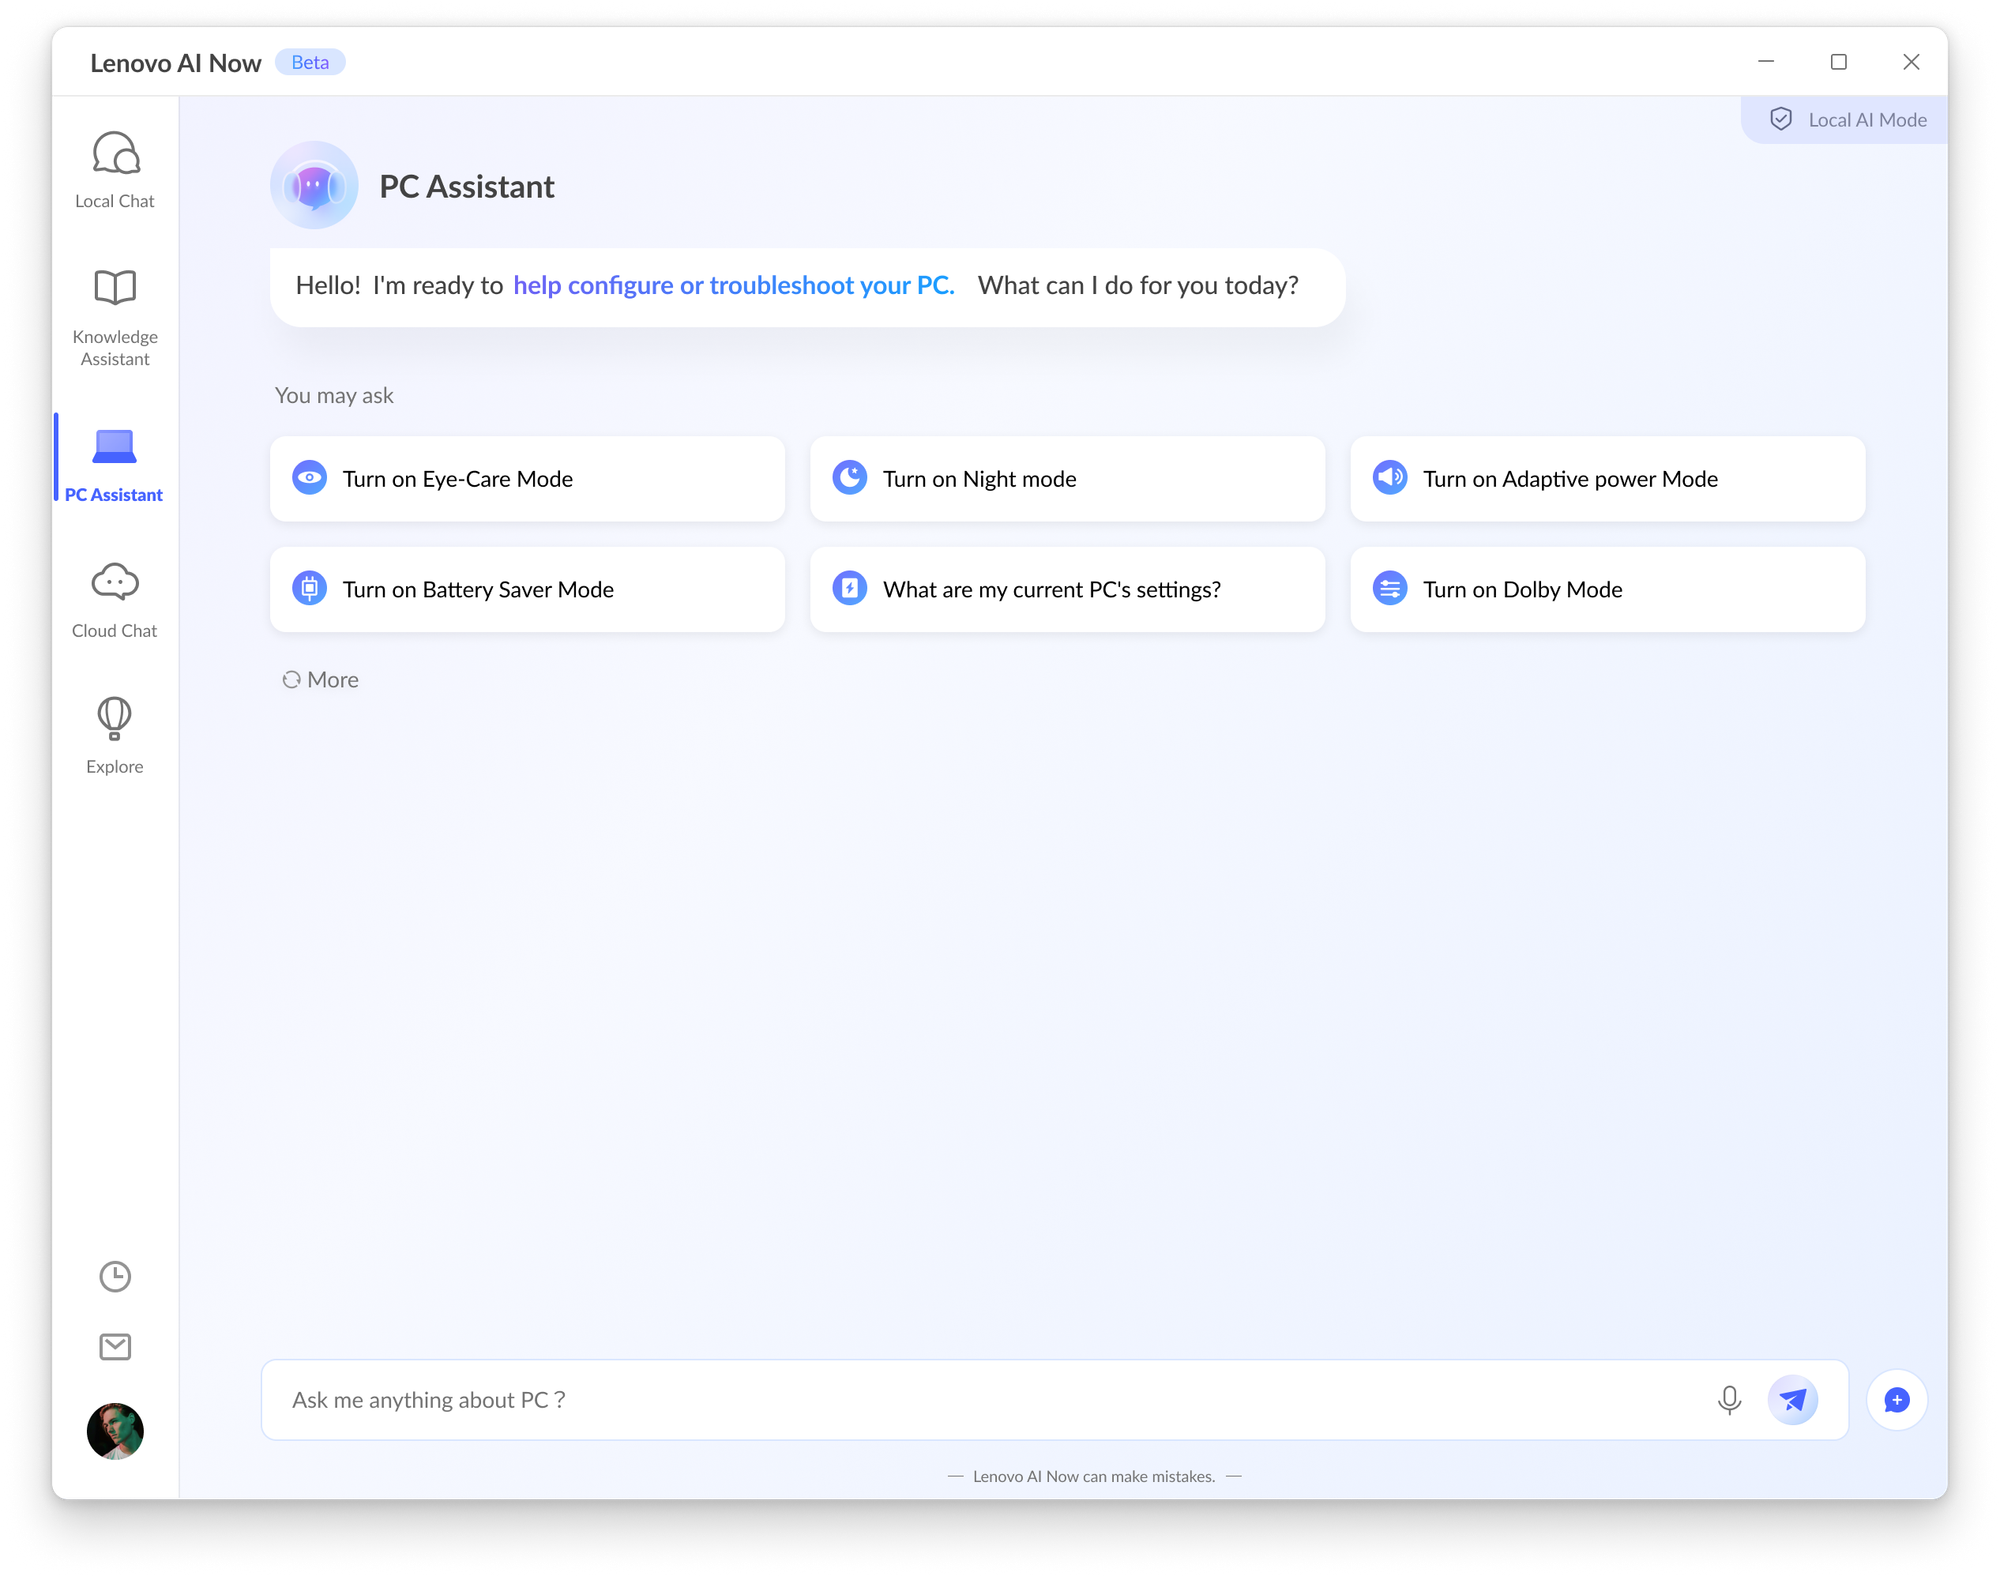This screenshot has width=2000, height=1577.
Task: Pick the Turn on Dolby Mode suggestion
Action: click(1607, 589)
